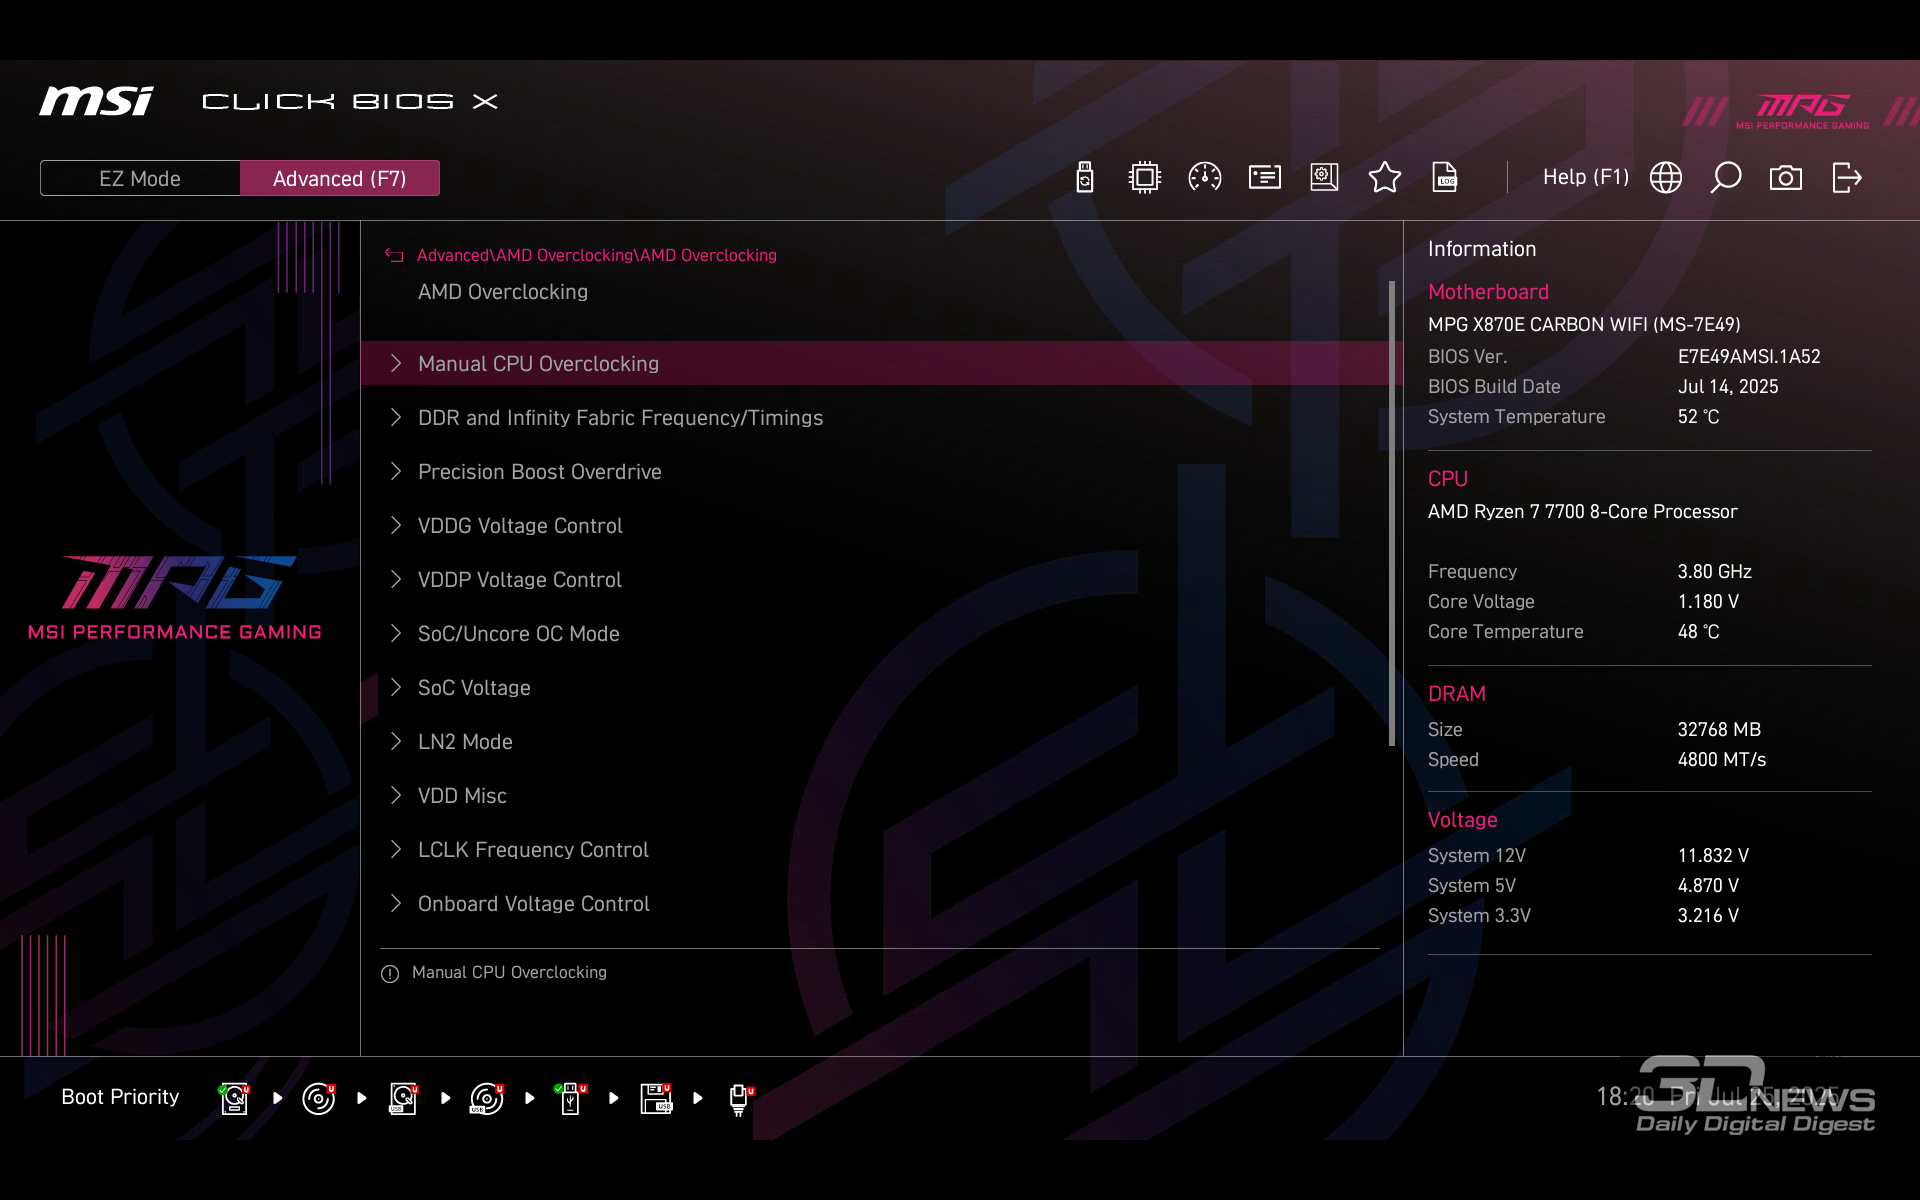Screen dimensions: 1920x1200
Task: Expand chevron next to DDR and Infinity Fabric
Action: coord(396,417)
